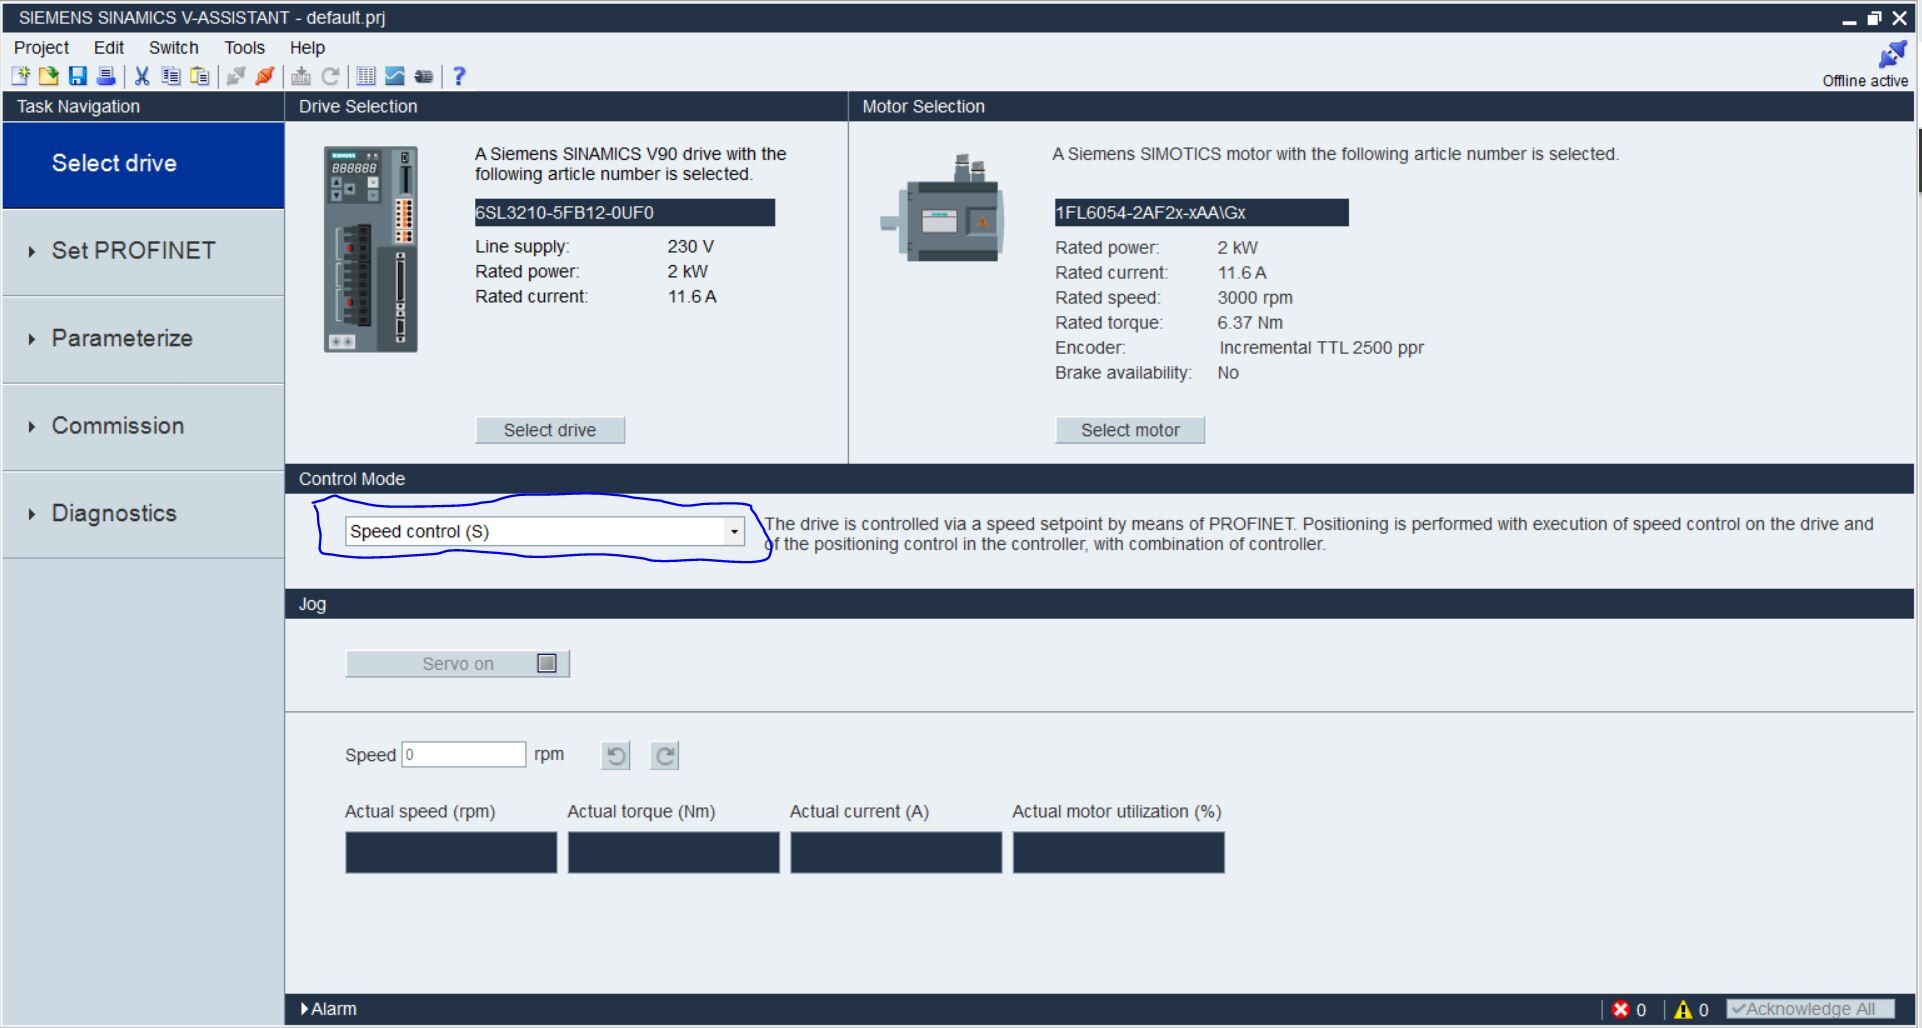Viewport: 1922px width, 1028px height.
Task: Click the Incremental TTL 2500 ppr encoder value
Action: [x=1321, y=348]
